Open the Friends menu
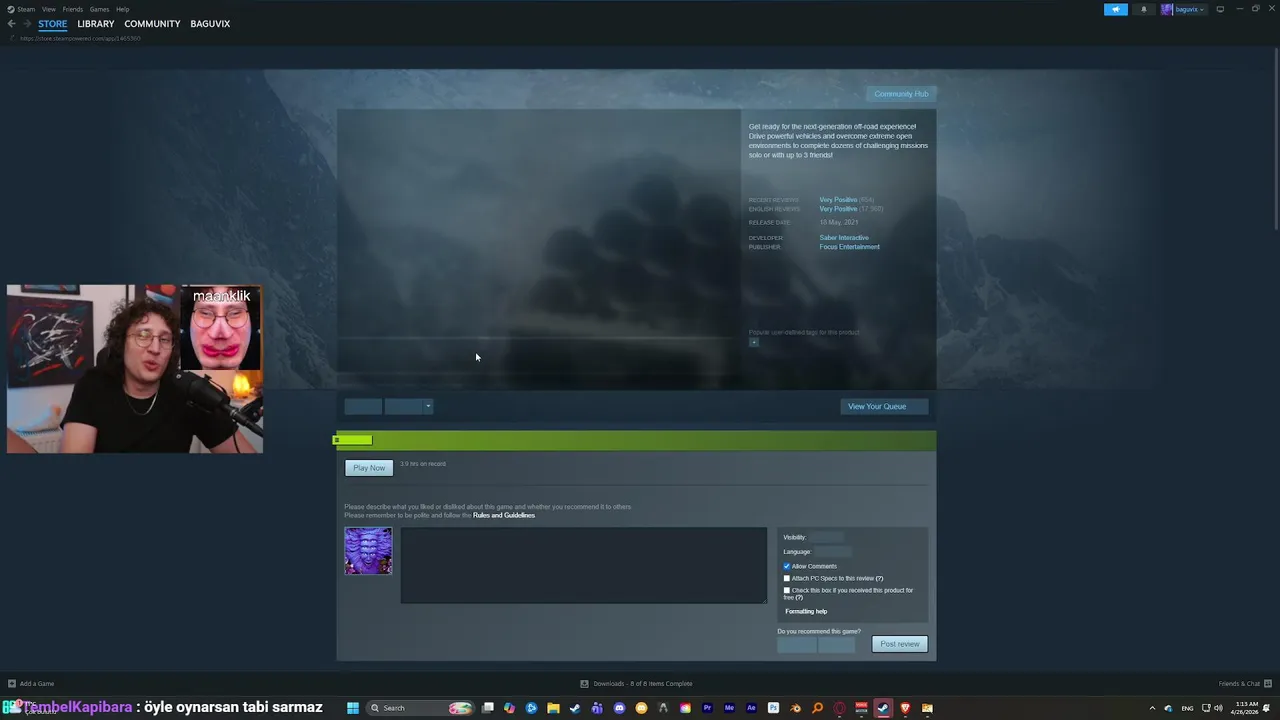The width and height of the screenshot is (1280, 720). [x=73, y=9]
